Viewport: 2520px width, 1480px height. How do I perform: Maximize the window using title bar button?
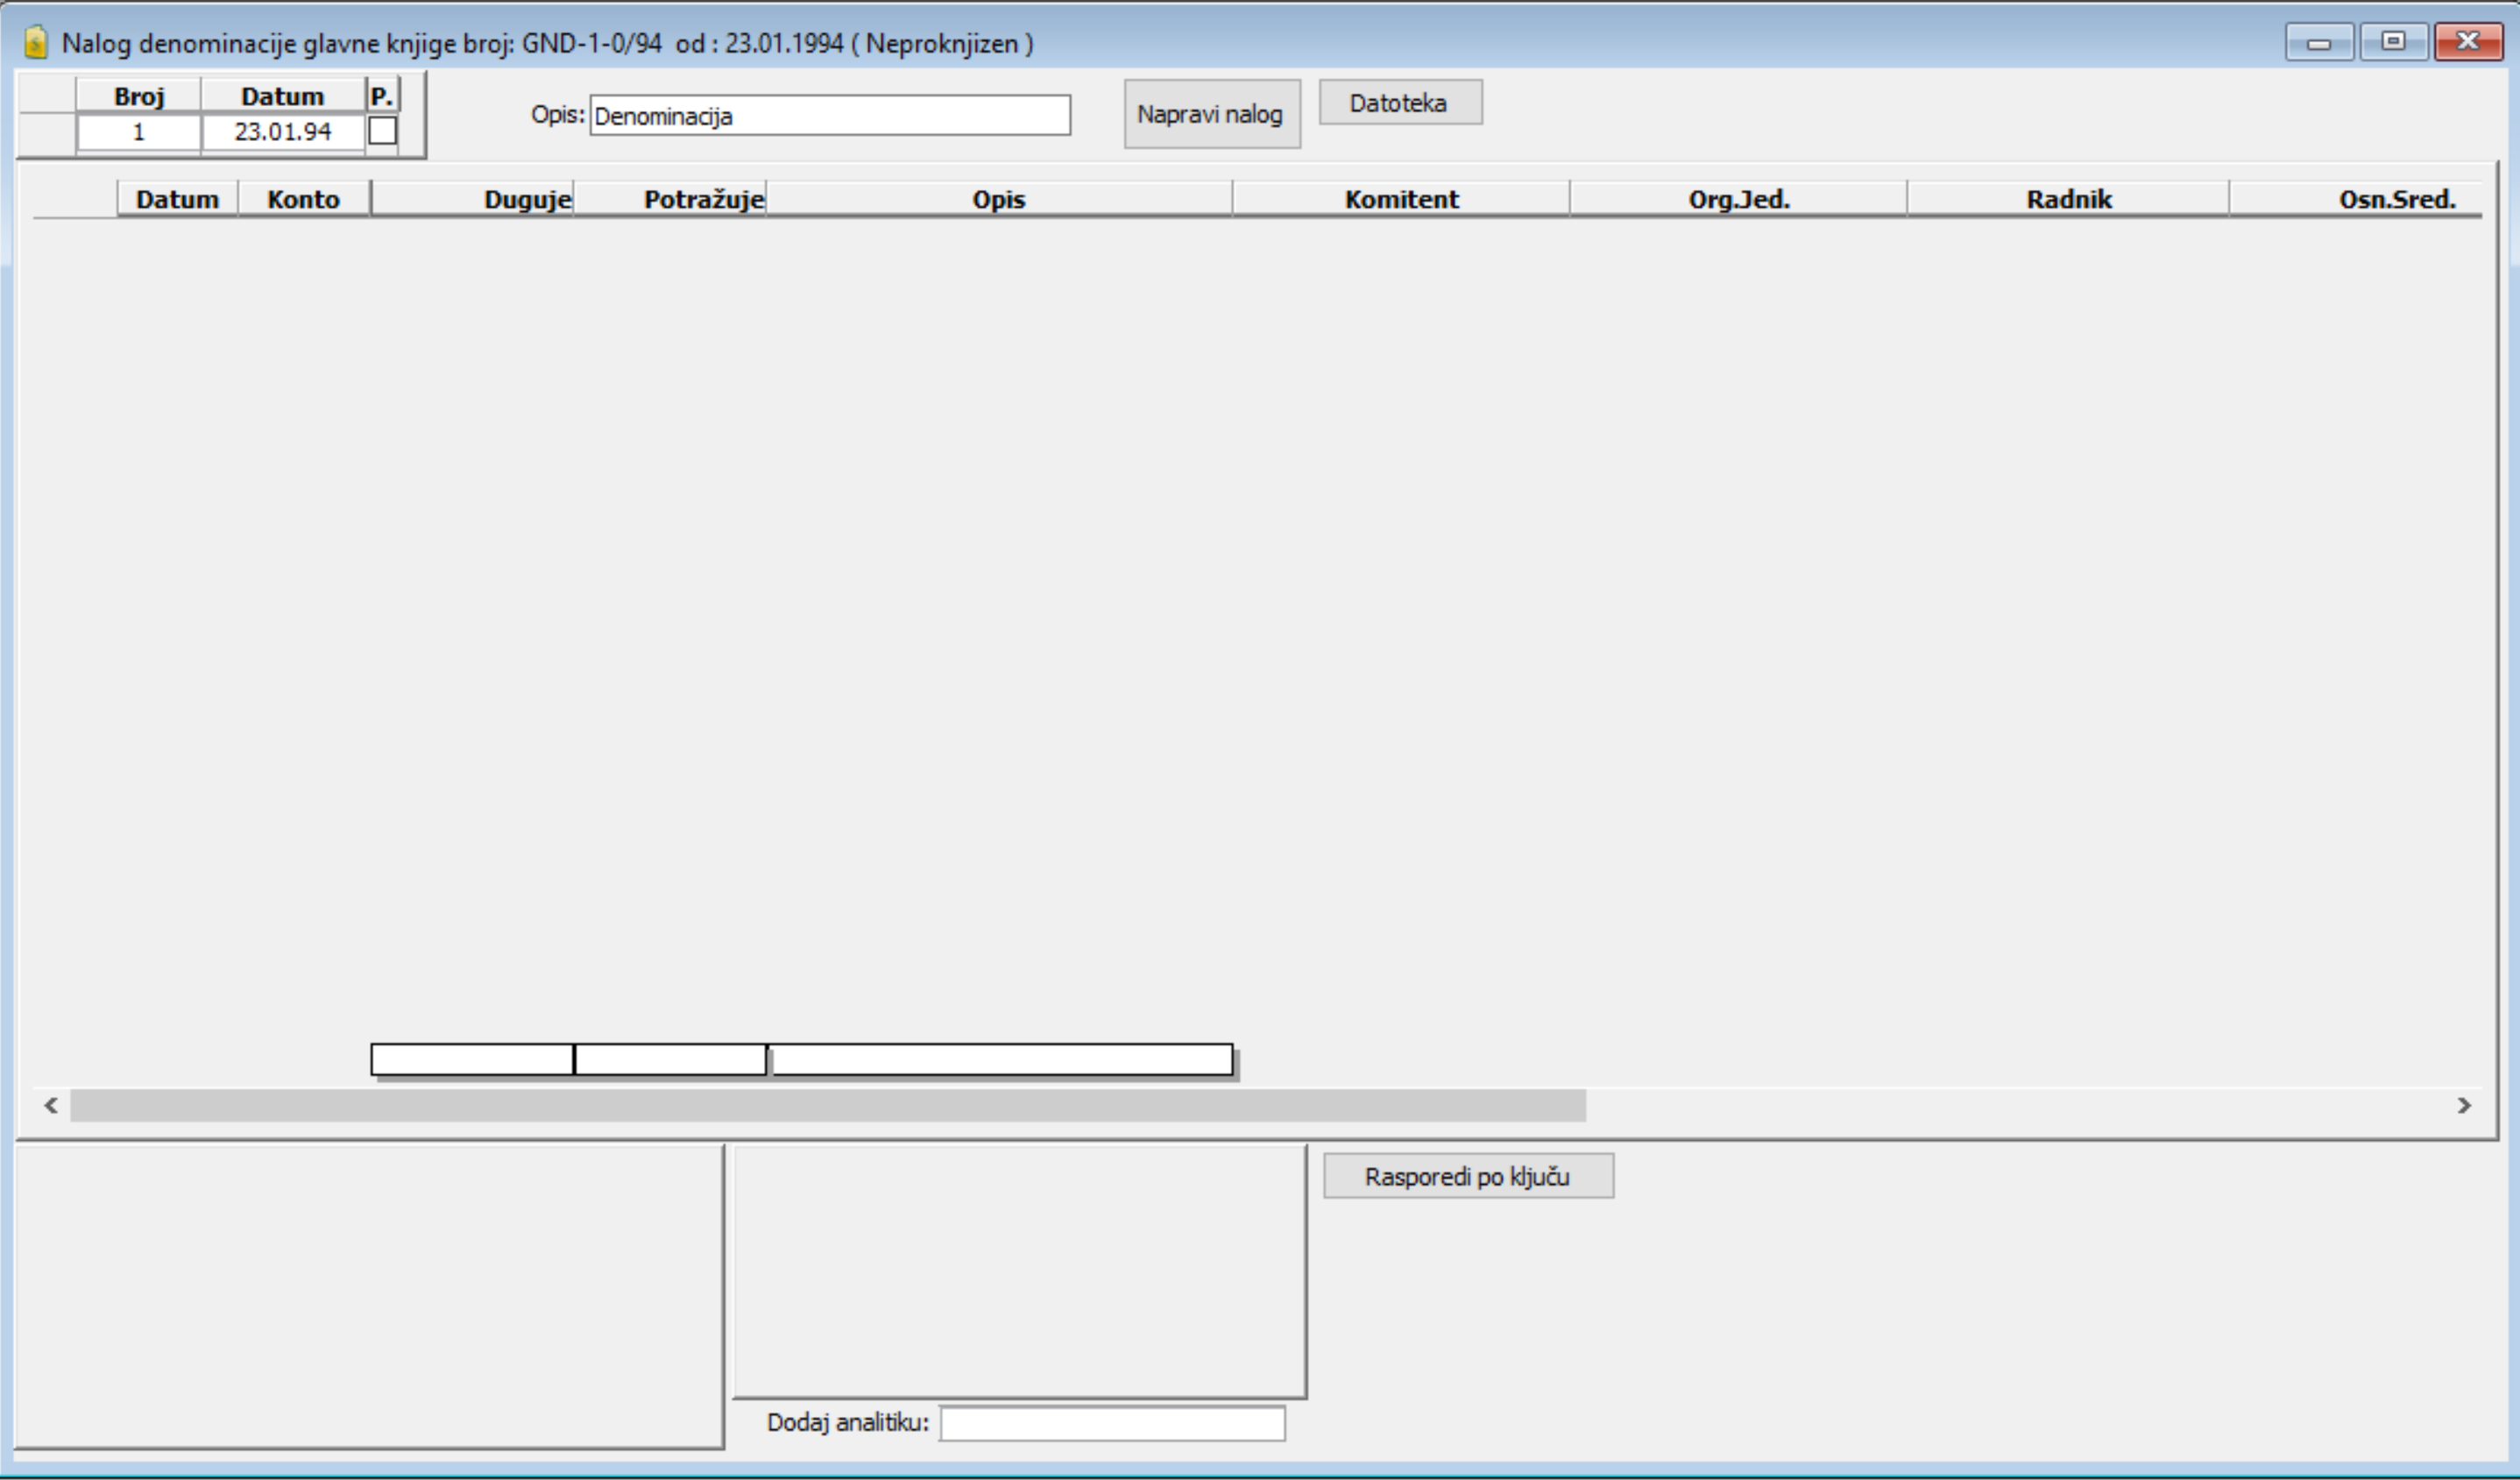click(2393, 42)
